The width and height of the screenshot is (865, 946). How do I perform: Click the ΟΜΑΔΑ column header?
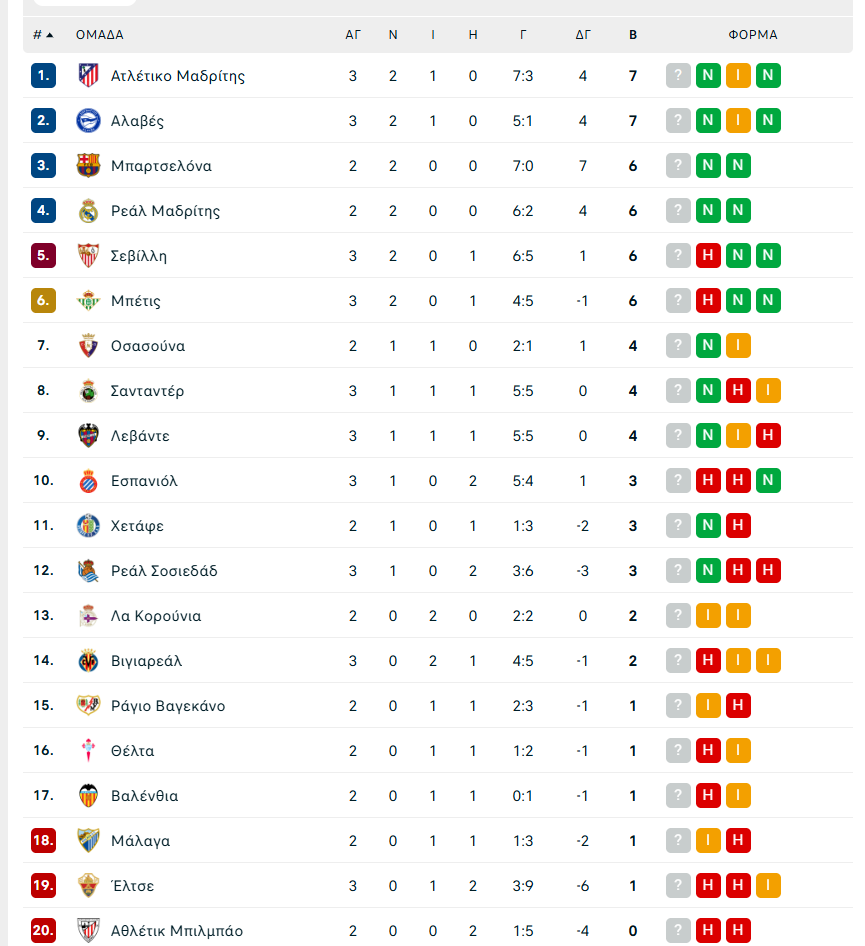coord(100,35)
